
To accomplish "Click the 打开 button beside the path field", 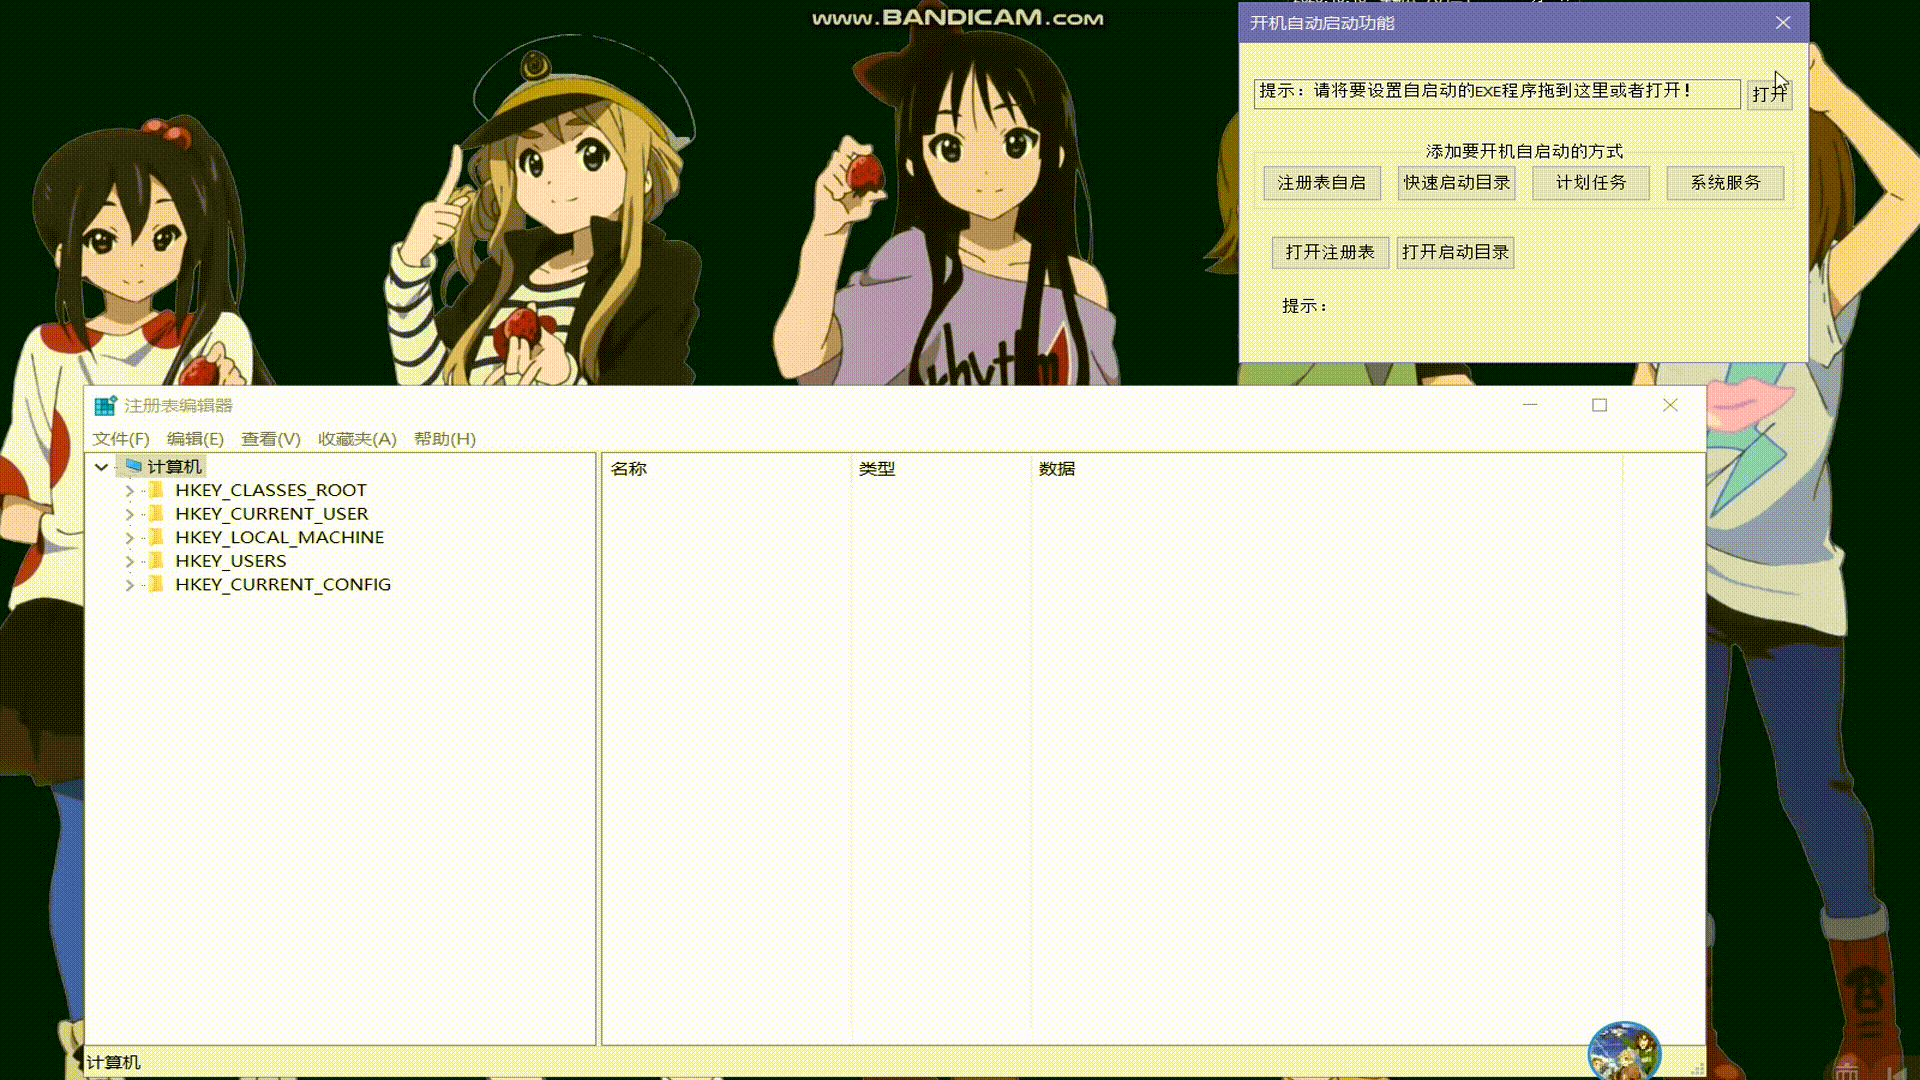I will click(x=1769, y=94).
